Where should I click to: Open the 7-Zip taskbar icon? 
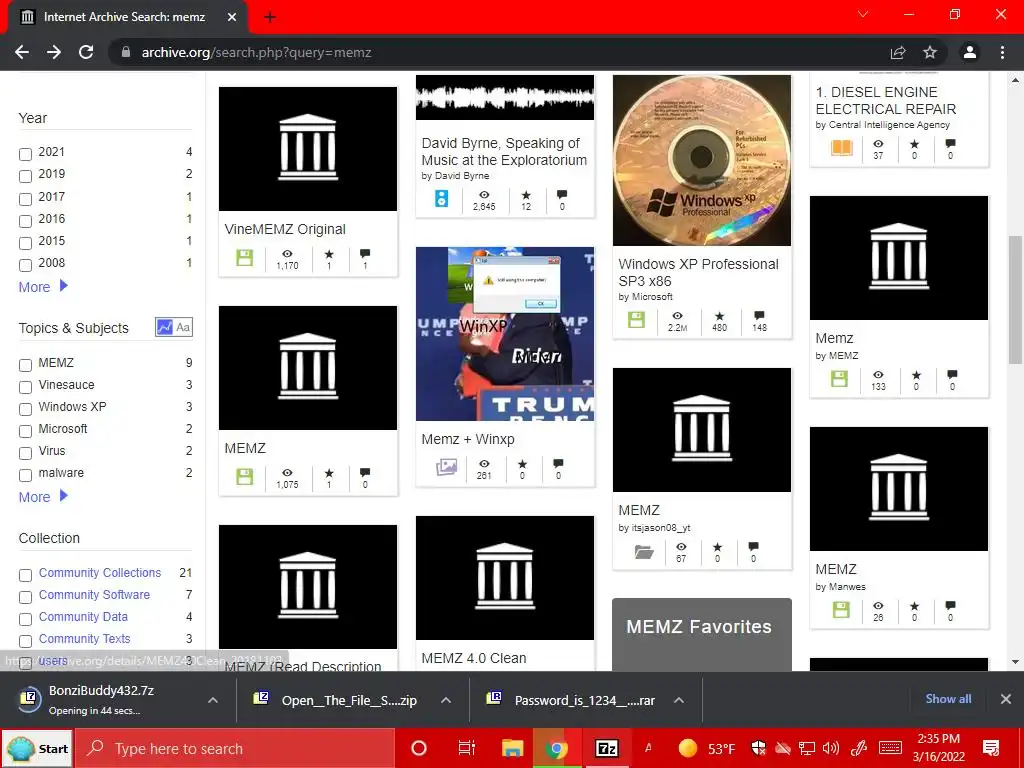(607, 748)
